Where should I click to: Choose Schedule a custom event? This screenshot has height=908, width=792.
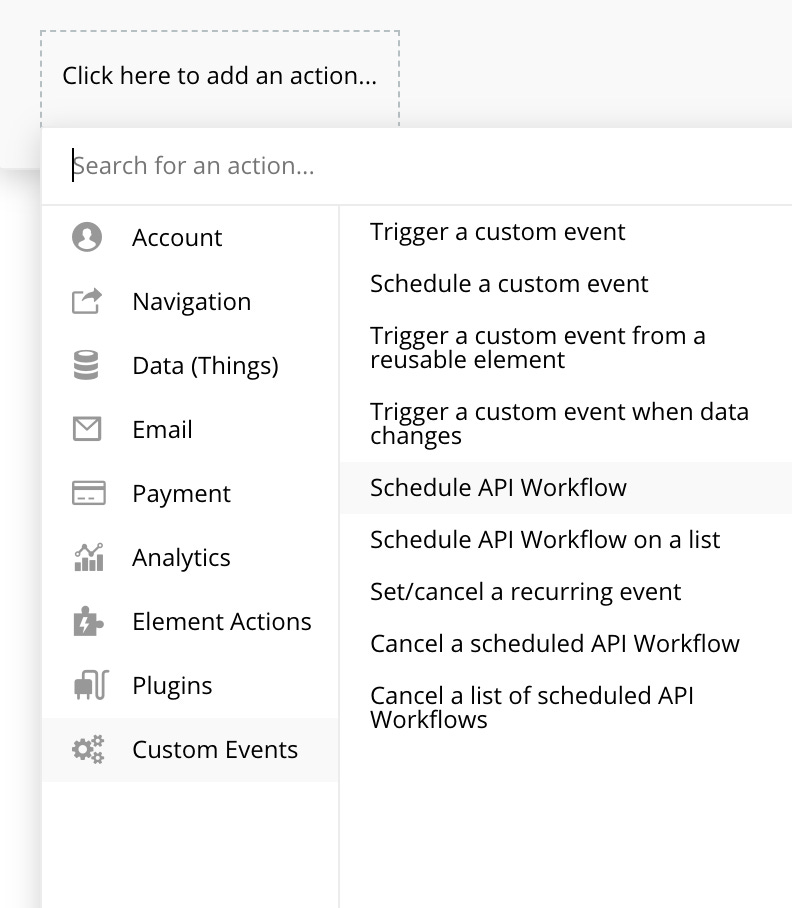(566, 284)
